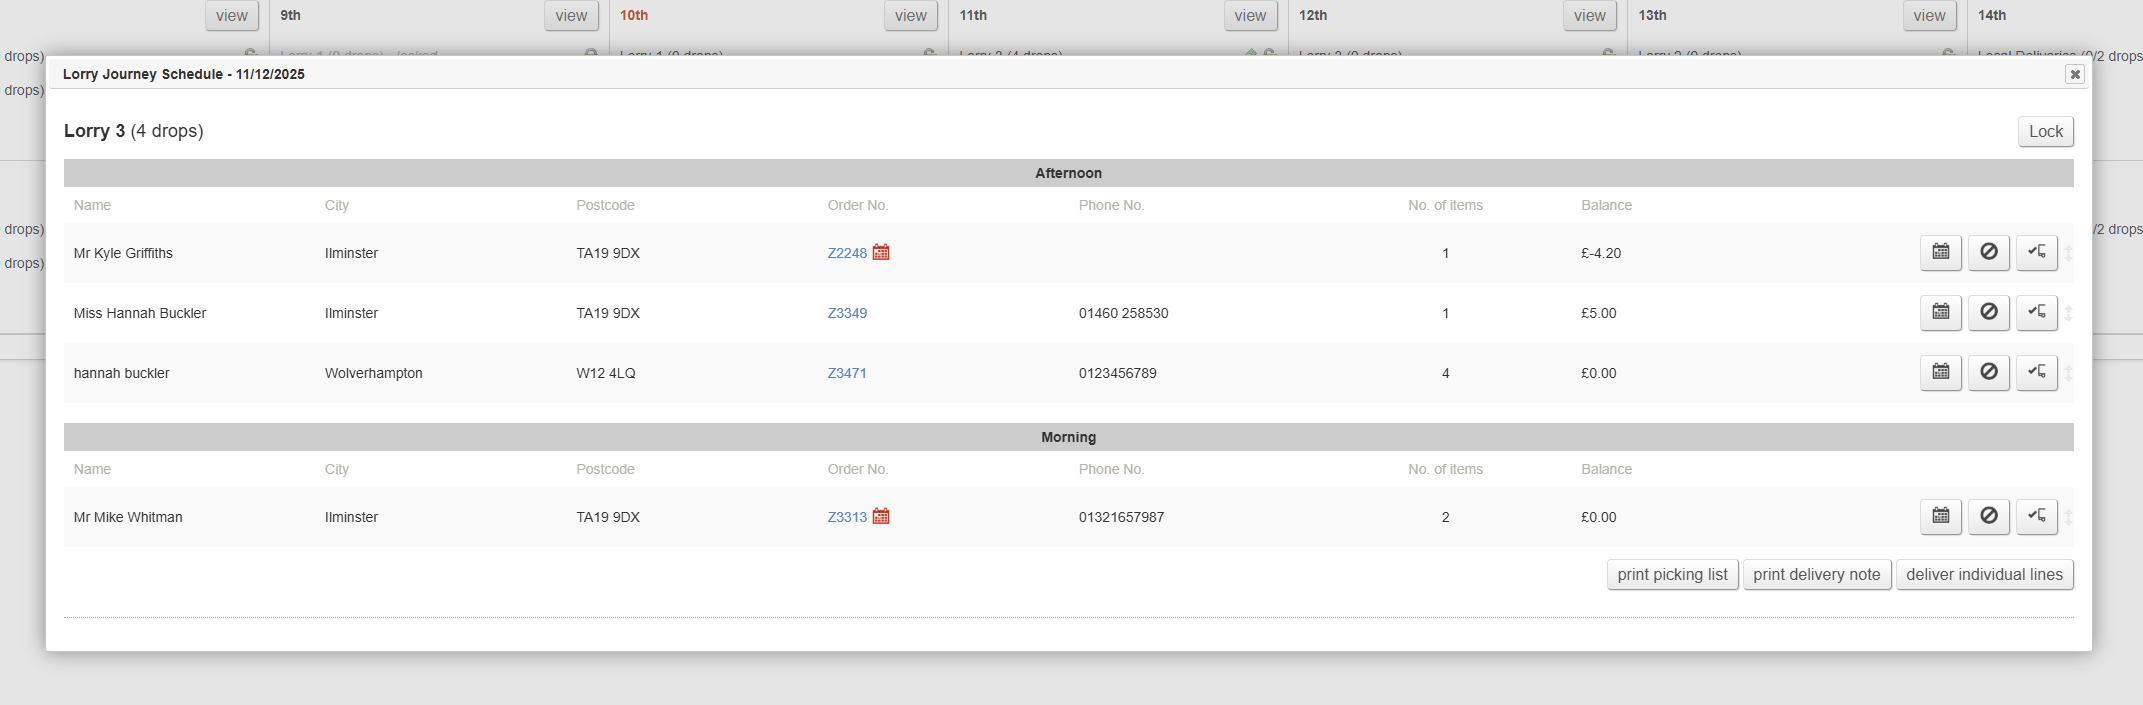Click the cancel icon for Mr Kyle Griffiths
Viewport: 2143px width, 705px height.
point(1988,252)
